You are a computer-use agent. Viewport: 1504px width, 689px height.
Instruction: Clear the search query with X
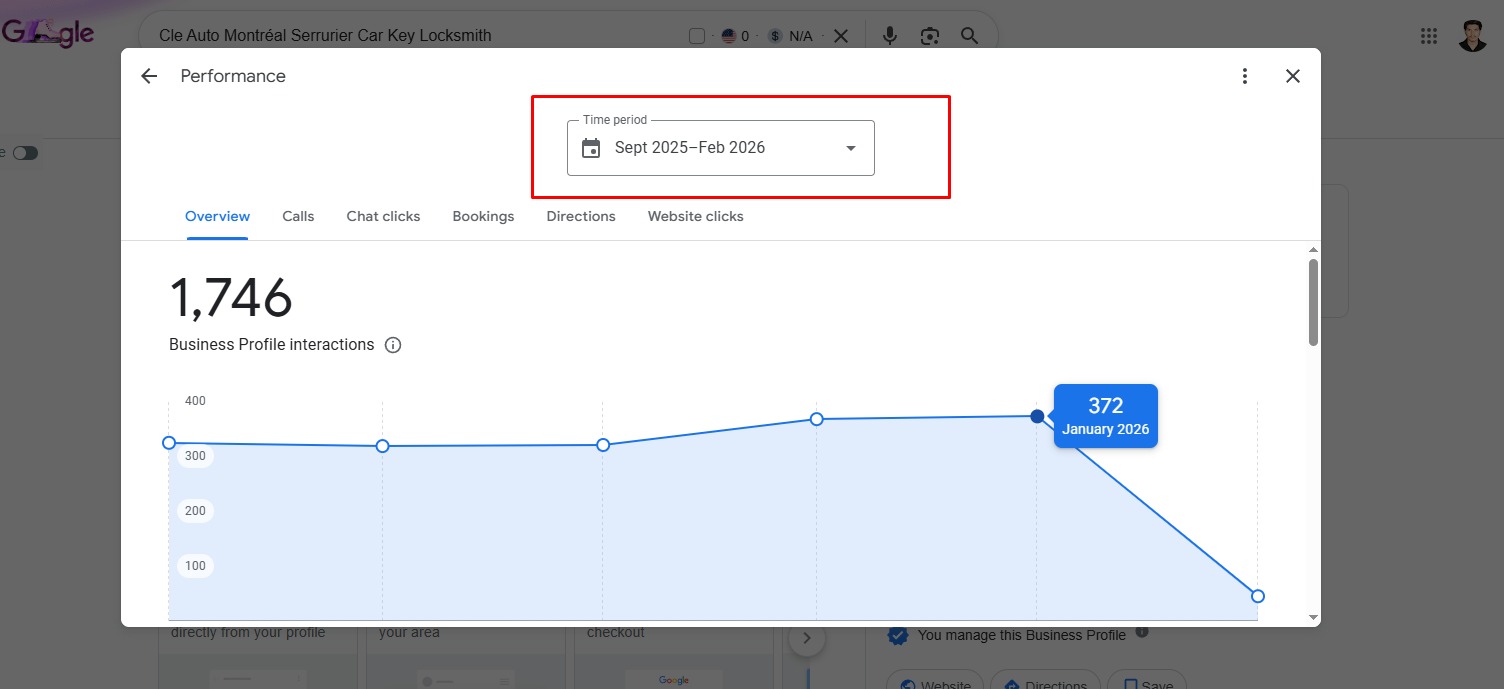click(x=841, y=36)
